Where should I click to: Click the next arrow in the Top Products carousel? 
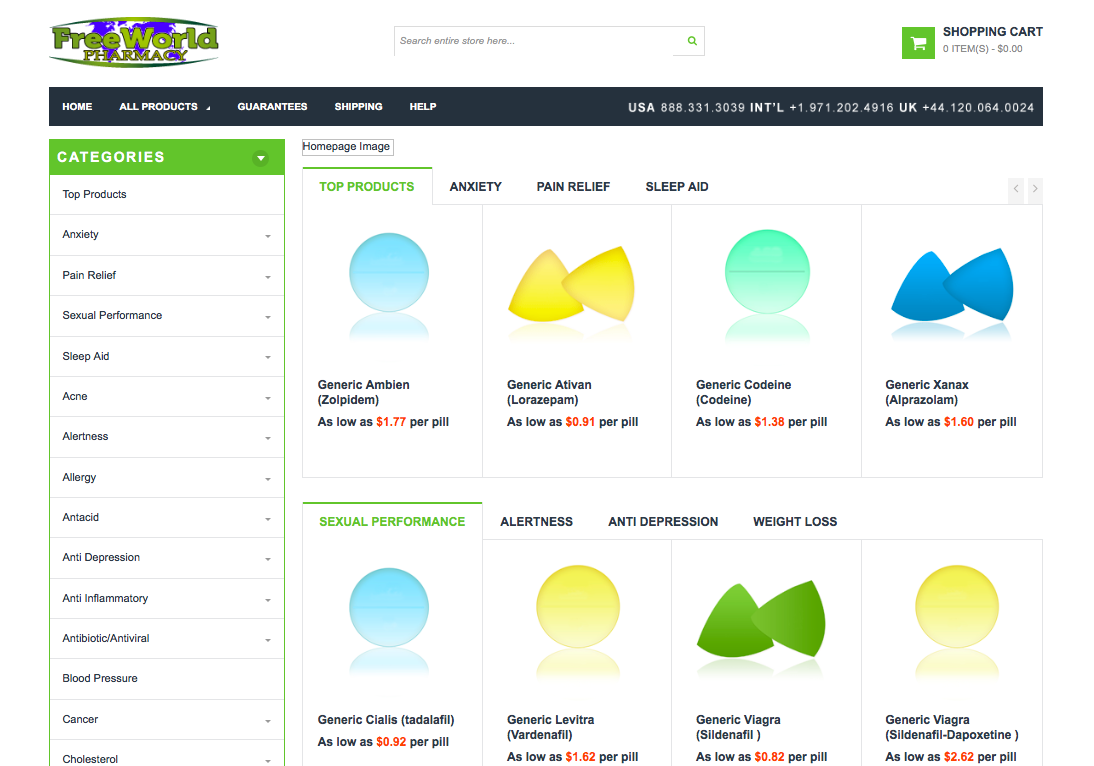click(x=1035, y=188)
